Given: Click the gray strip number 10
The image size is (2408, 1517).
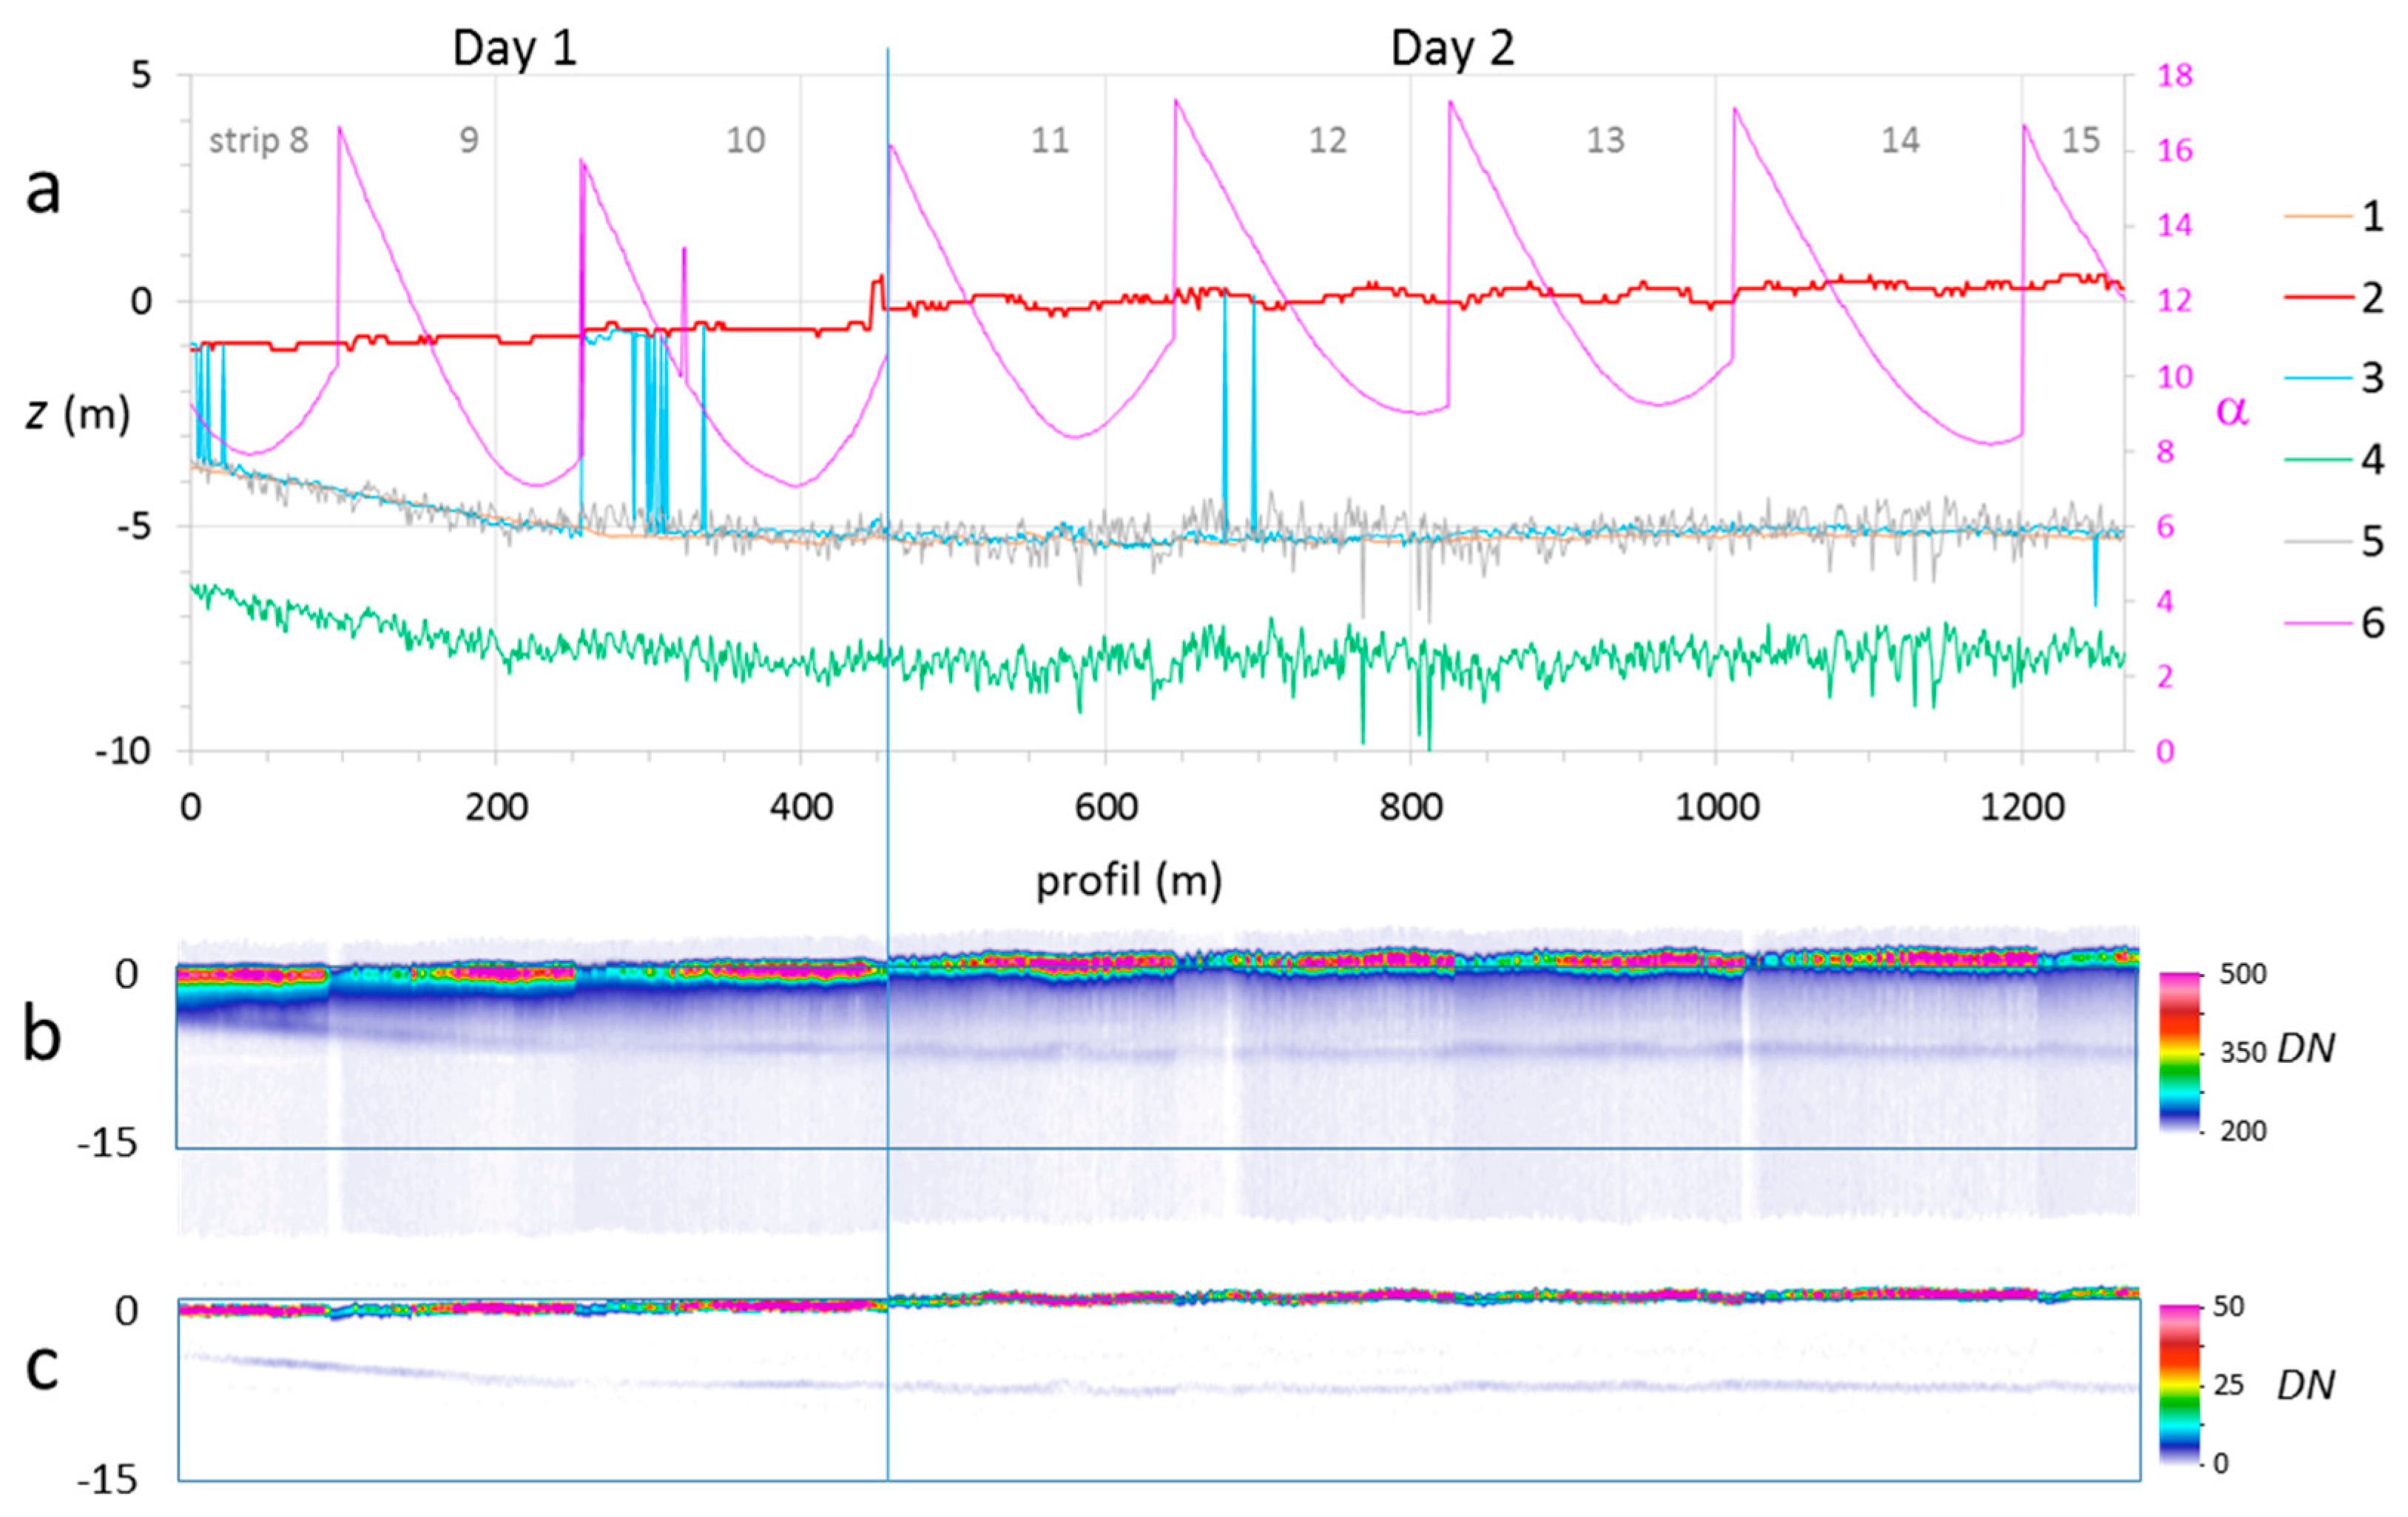Looking at the screenshot, I should [746, 140].
